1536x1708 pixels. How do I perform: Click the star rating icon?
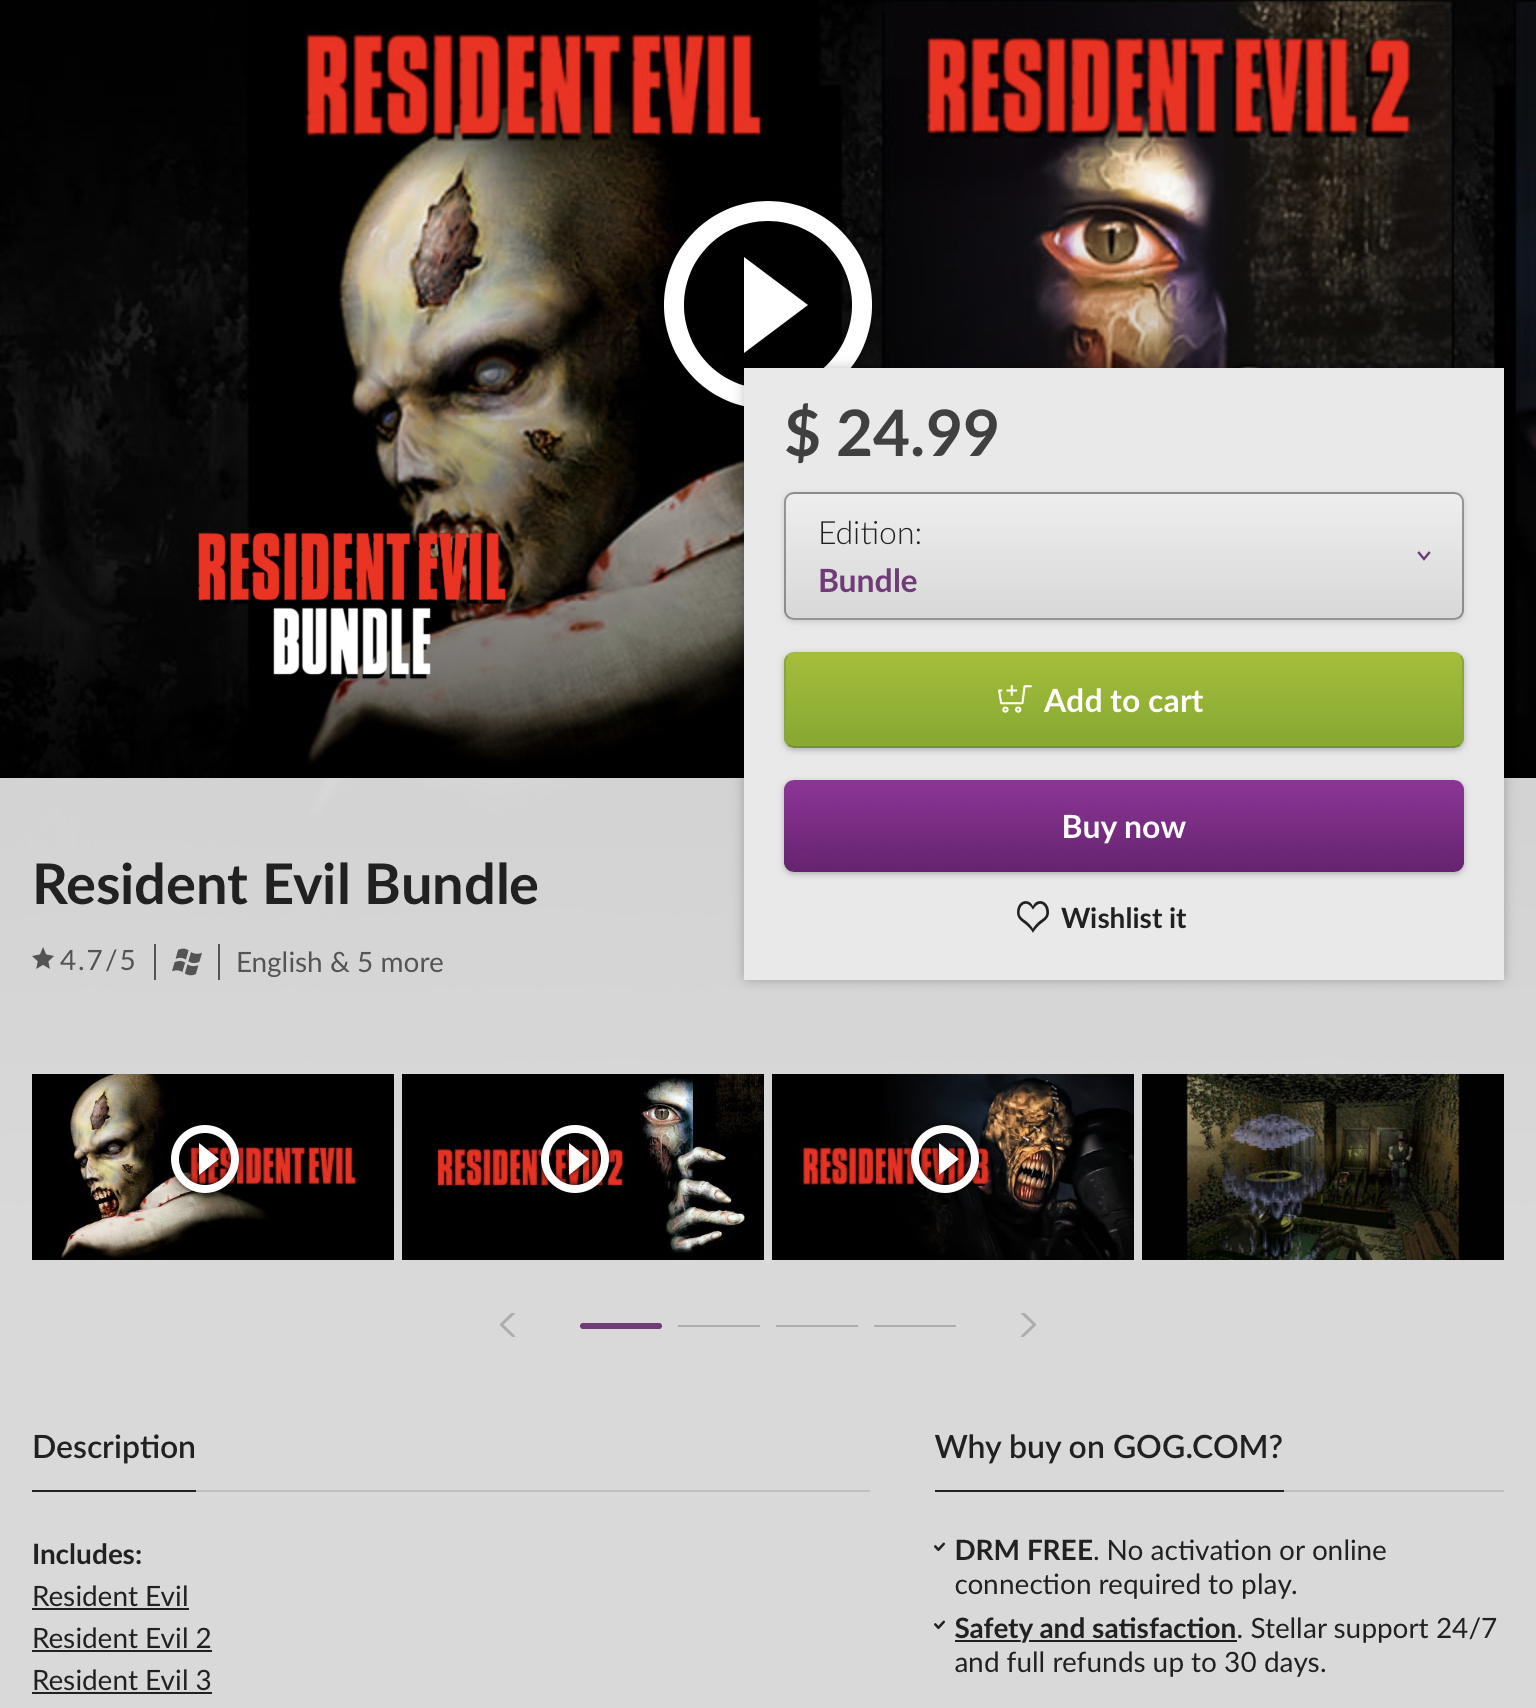(x=43, y=960)
